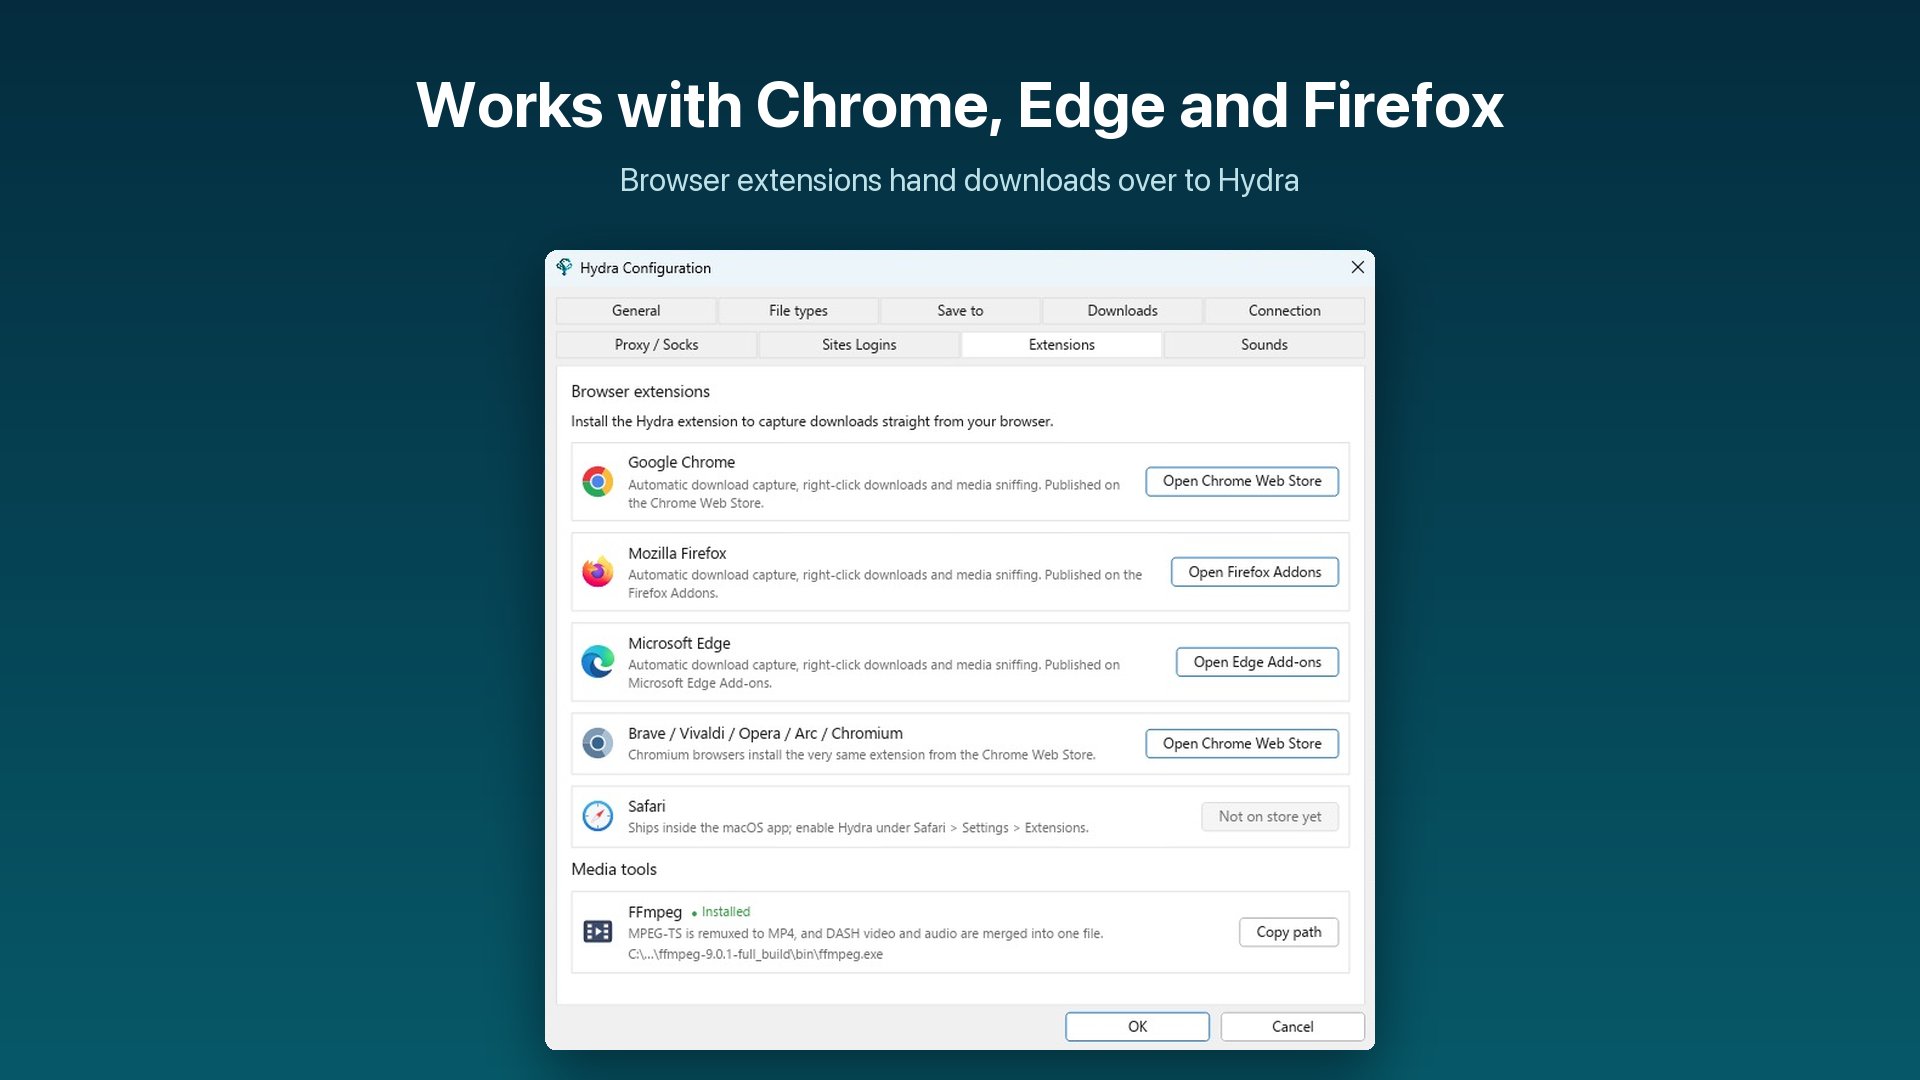Viewport: 1920px width, 1080px height.
Task: Open the Sites Logins tab
Action: 859,345
